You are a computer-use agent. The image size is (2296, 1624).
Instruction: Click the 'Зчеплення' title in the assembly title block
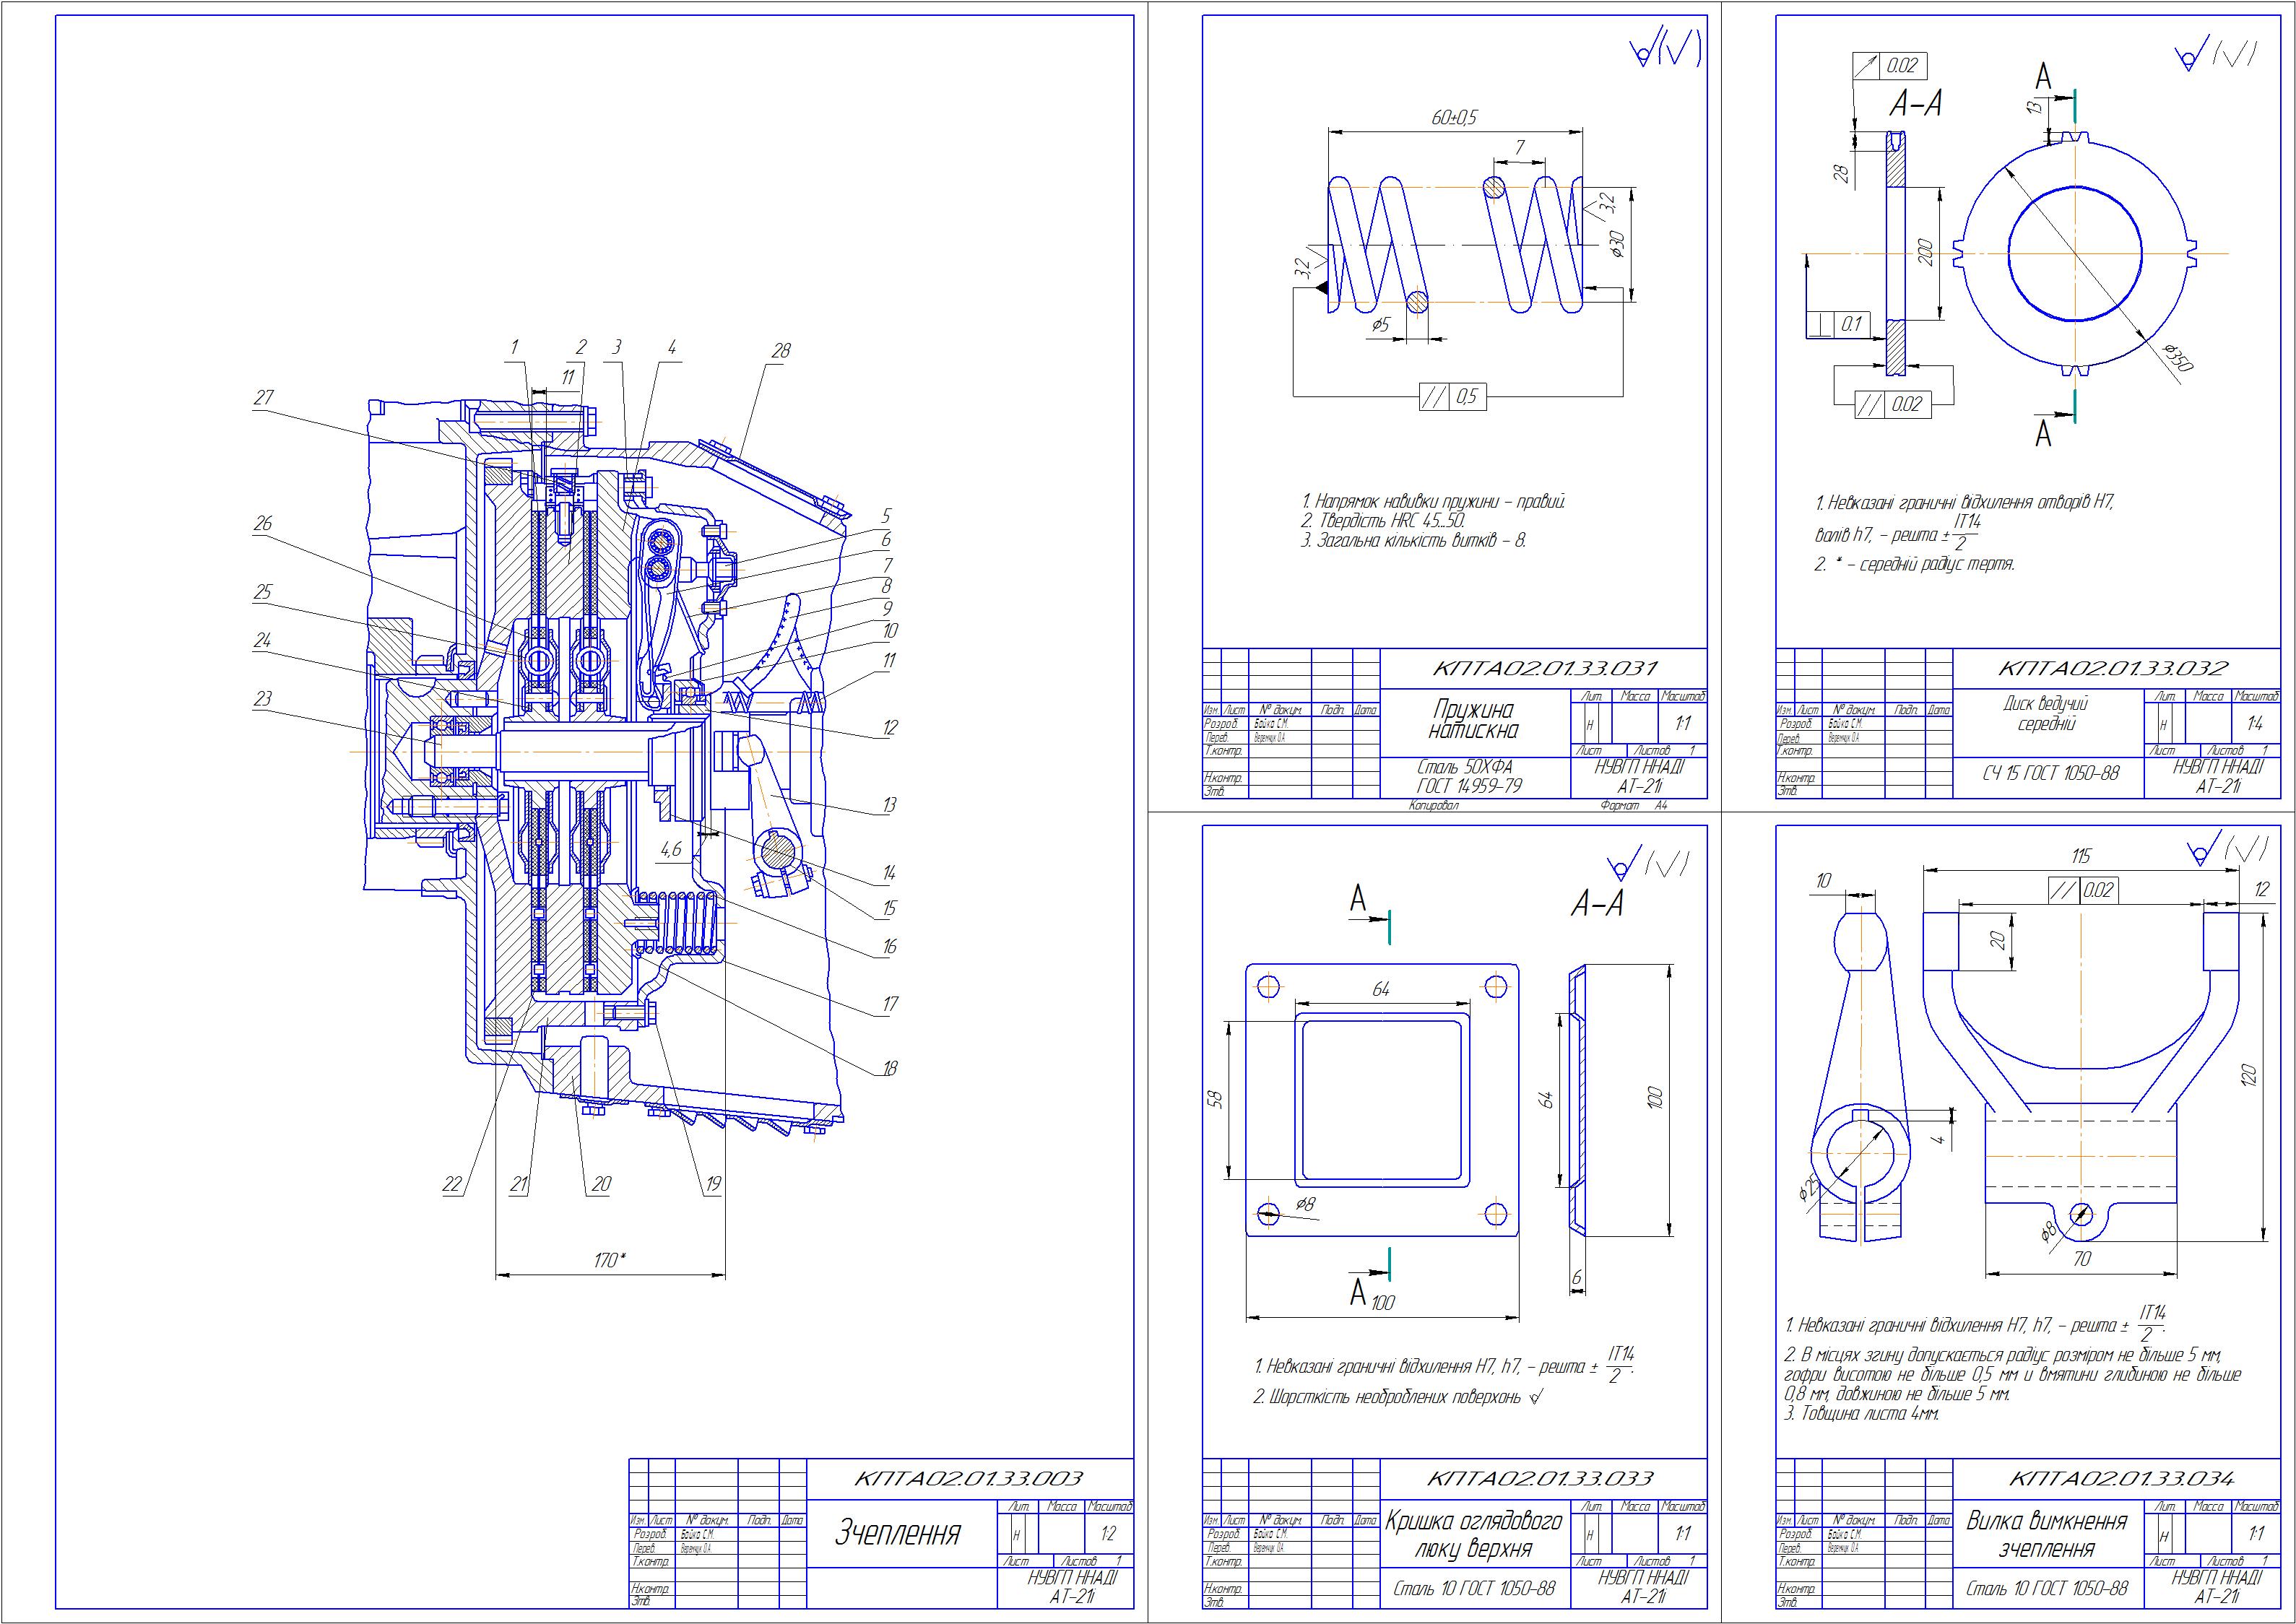(x=898, y=1534)
